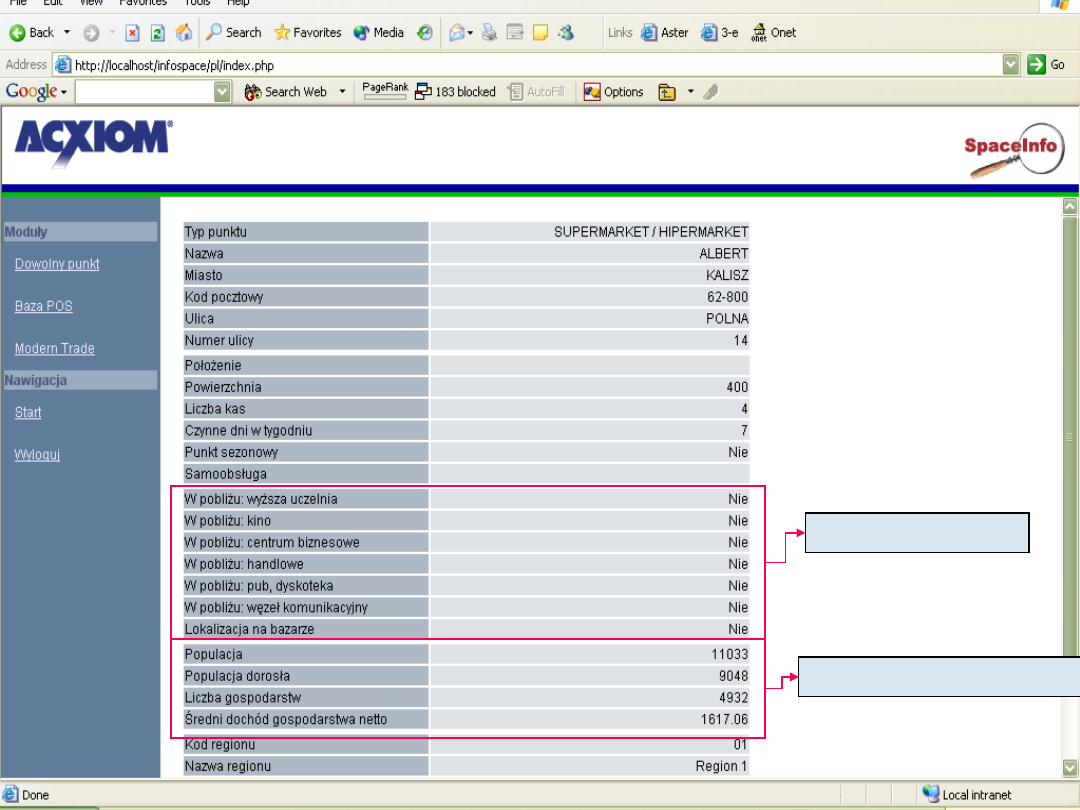Open the Favorites menu in menu bar

(143, 3)
